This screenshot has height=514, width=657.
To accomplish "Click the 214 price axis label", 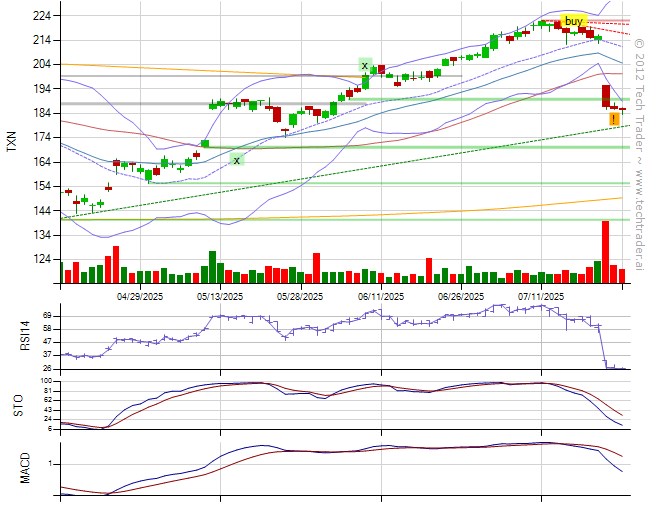I will coord(41,40).
